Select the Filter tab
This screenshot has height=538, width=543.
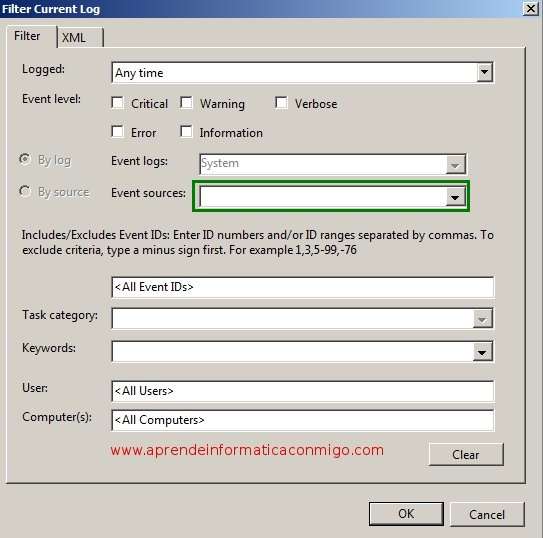pyautogui.click(x=32, y=36)
